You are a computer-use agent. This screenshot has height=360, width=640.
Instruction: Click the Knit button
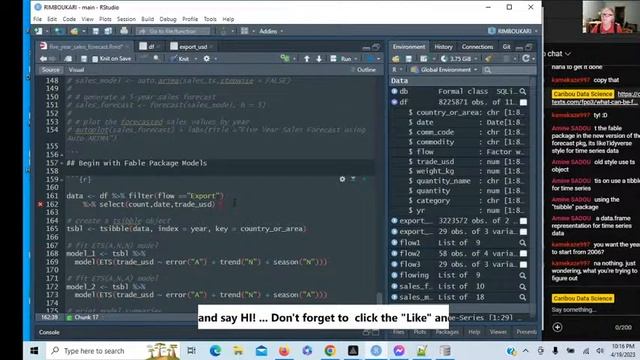pyautogui.click(x=180, y=59)
